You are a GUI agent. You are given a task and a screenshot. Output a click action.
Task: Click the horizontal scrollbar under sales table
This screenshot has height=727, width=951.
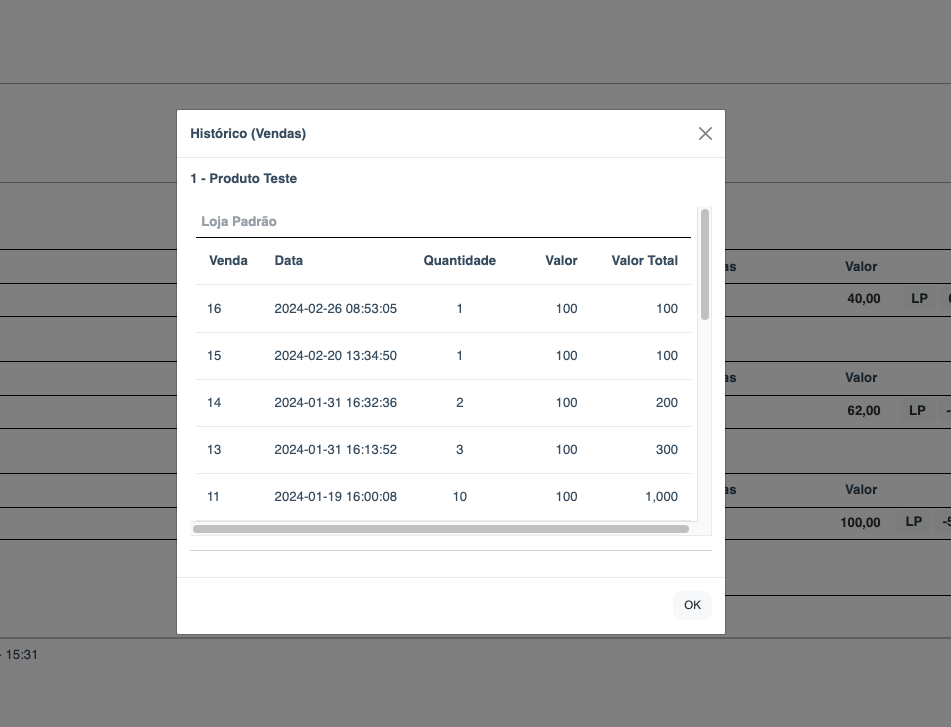tap(441, 528)
